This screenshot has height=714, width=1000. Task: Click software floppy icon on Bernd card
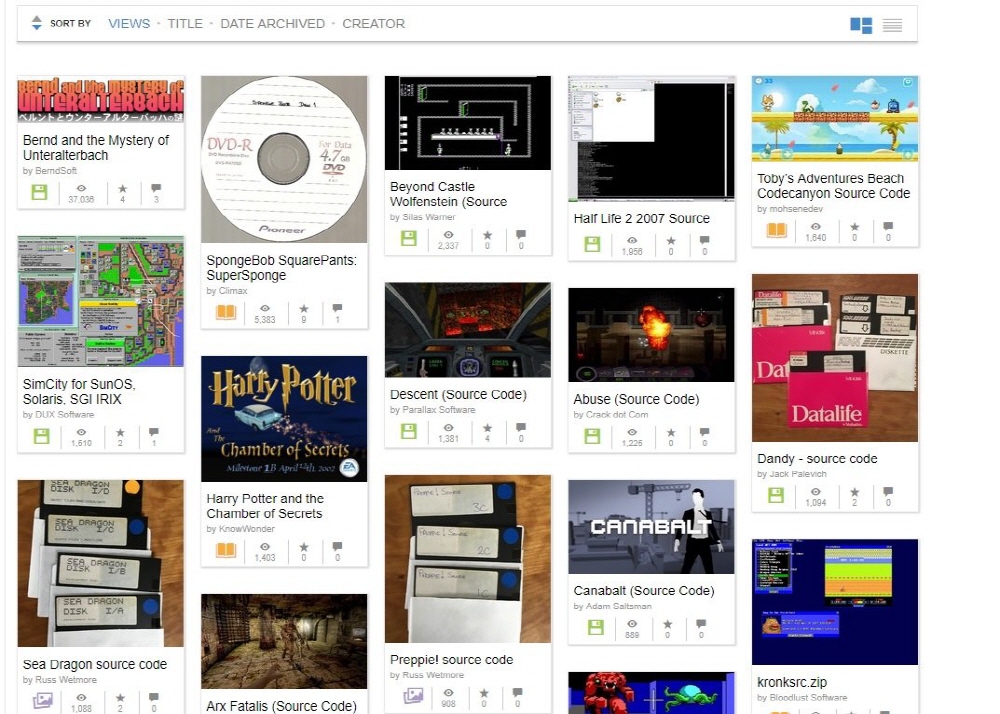(x=39, y=192)
